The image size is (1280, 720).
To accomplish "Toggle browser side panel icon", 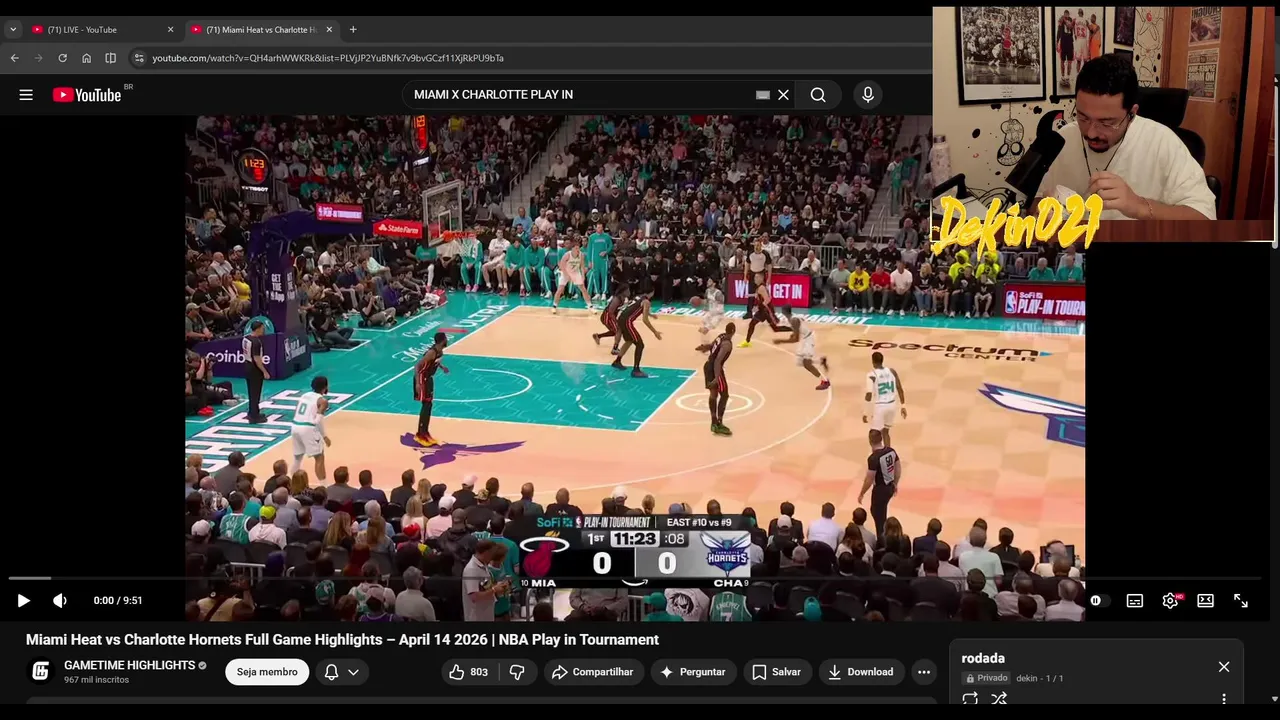I will click(110, 58).
